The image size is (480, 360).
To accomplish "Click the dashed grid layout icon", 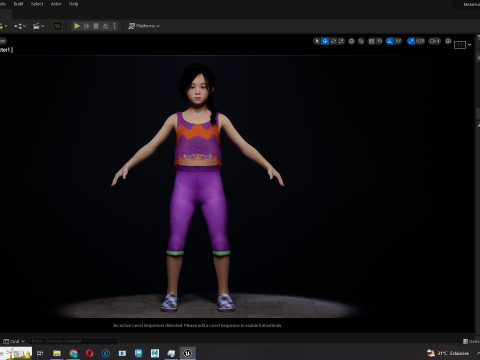I will tap(460, 45).
